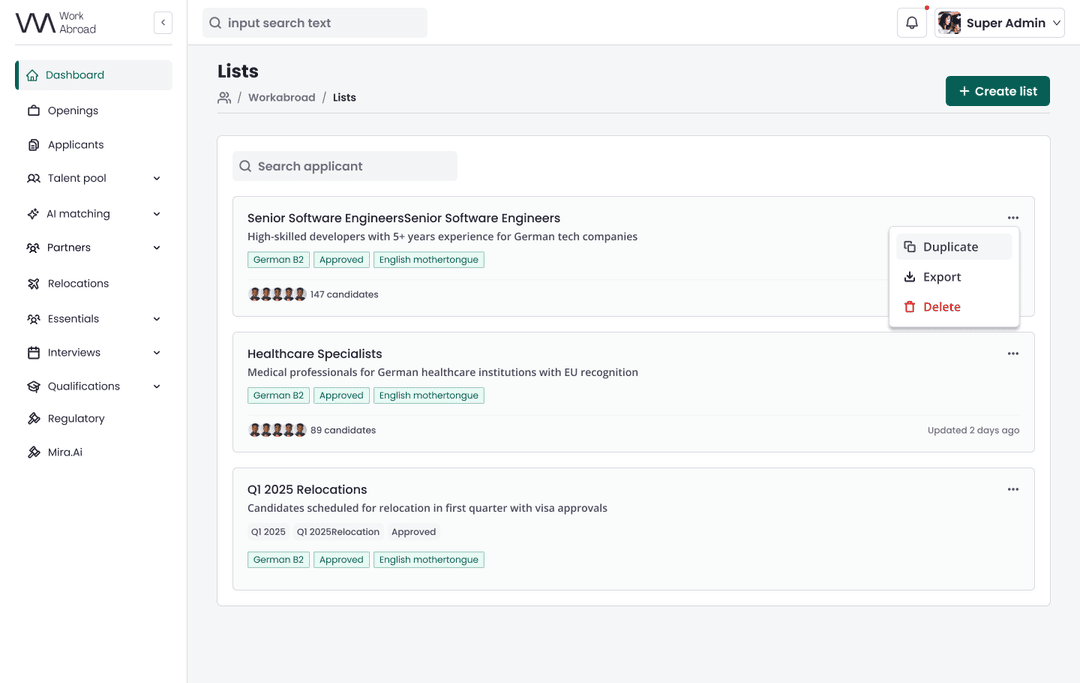
Task: Collapse the sidebar with the arrow control
Action: point(163,22)
